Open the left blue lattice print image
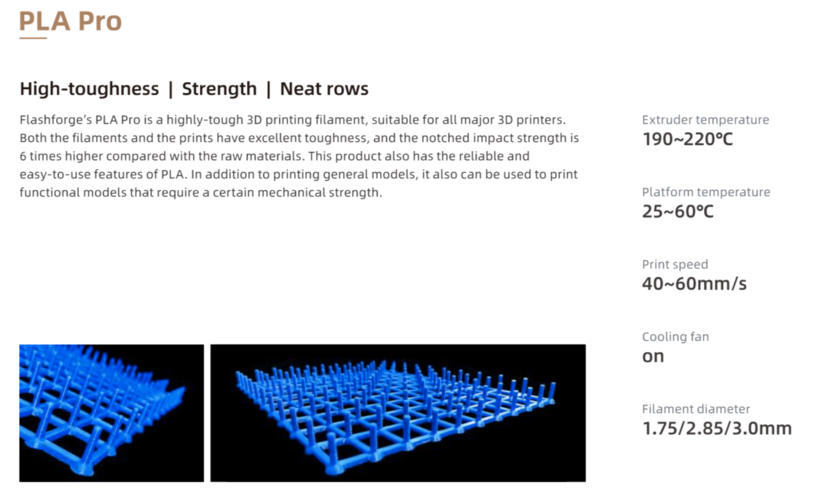This screenshot has height=494, width=837. pyautogui.click(x=111, y=413)
